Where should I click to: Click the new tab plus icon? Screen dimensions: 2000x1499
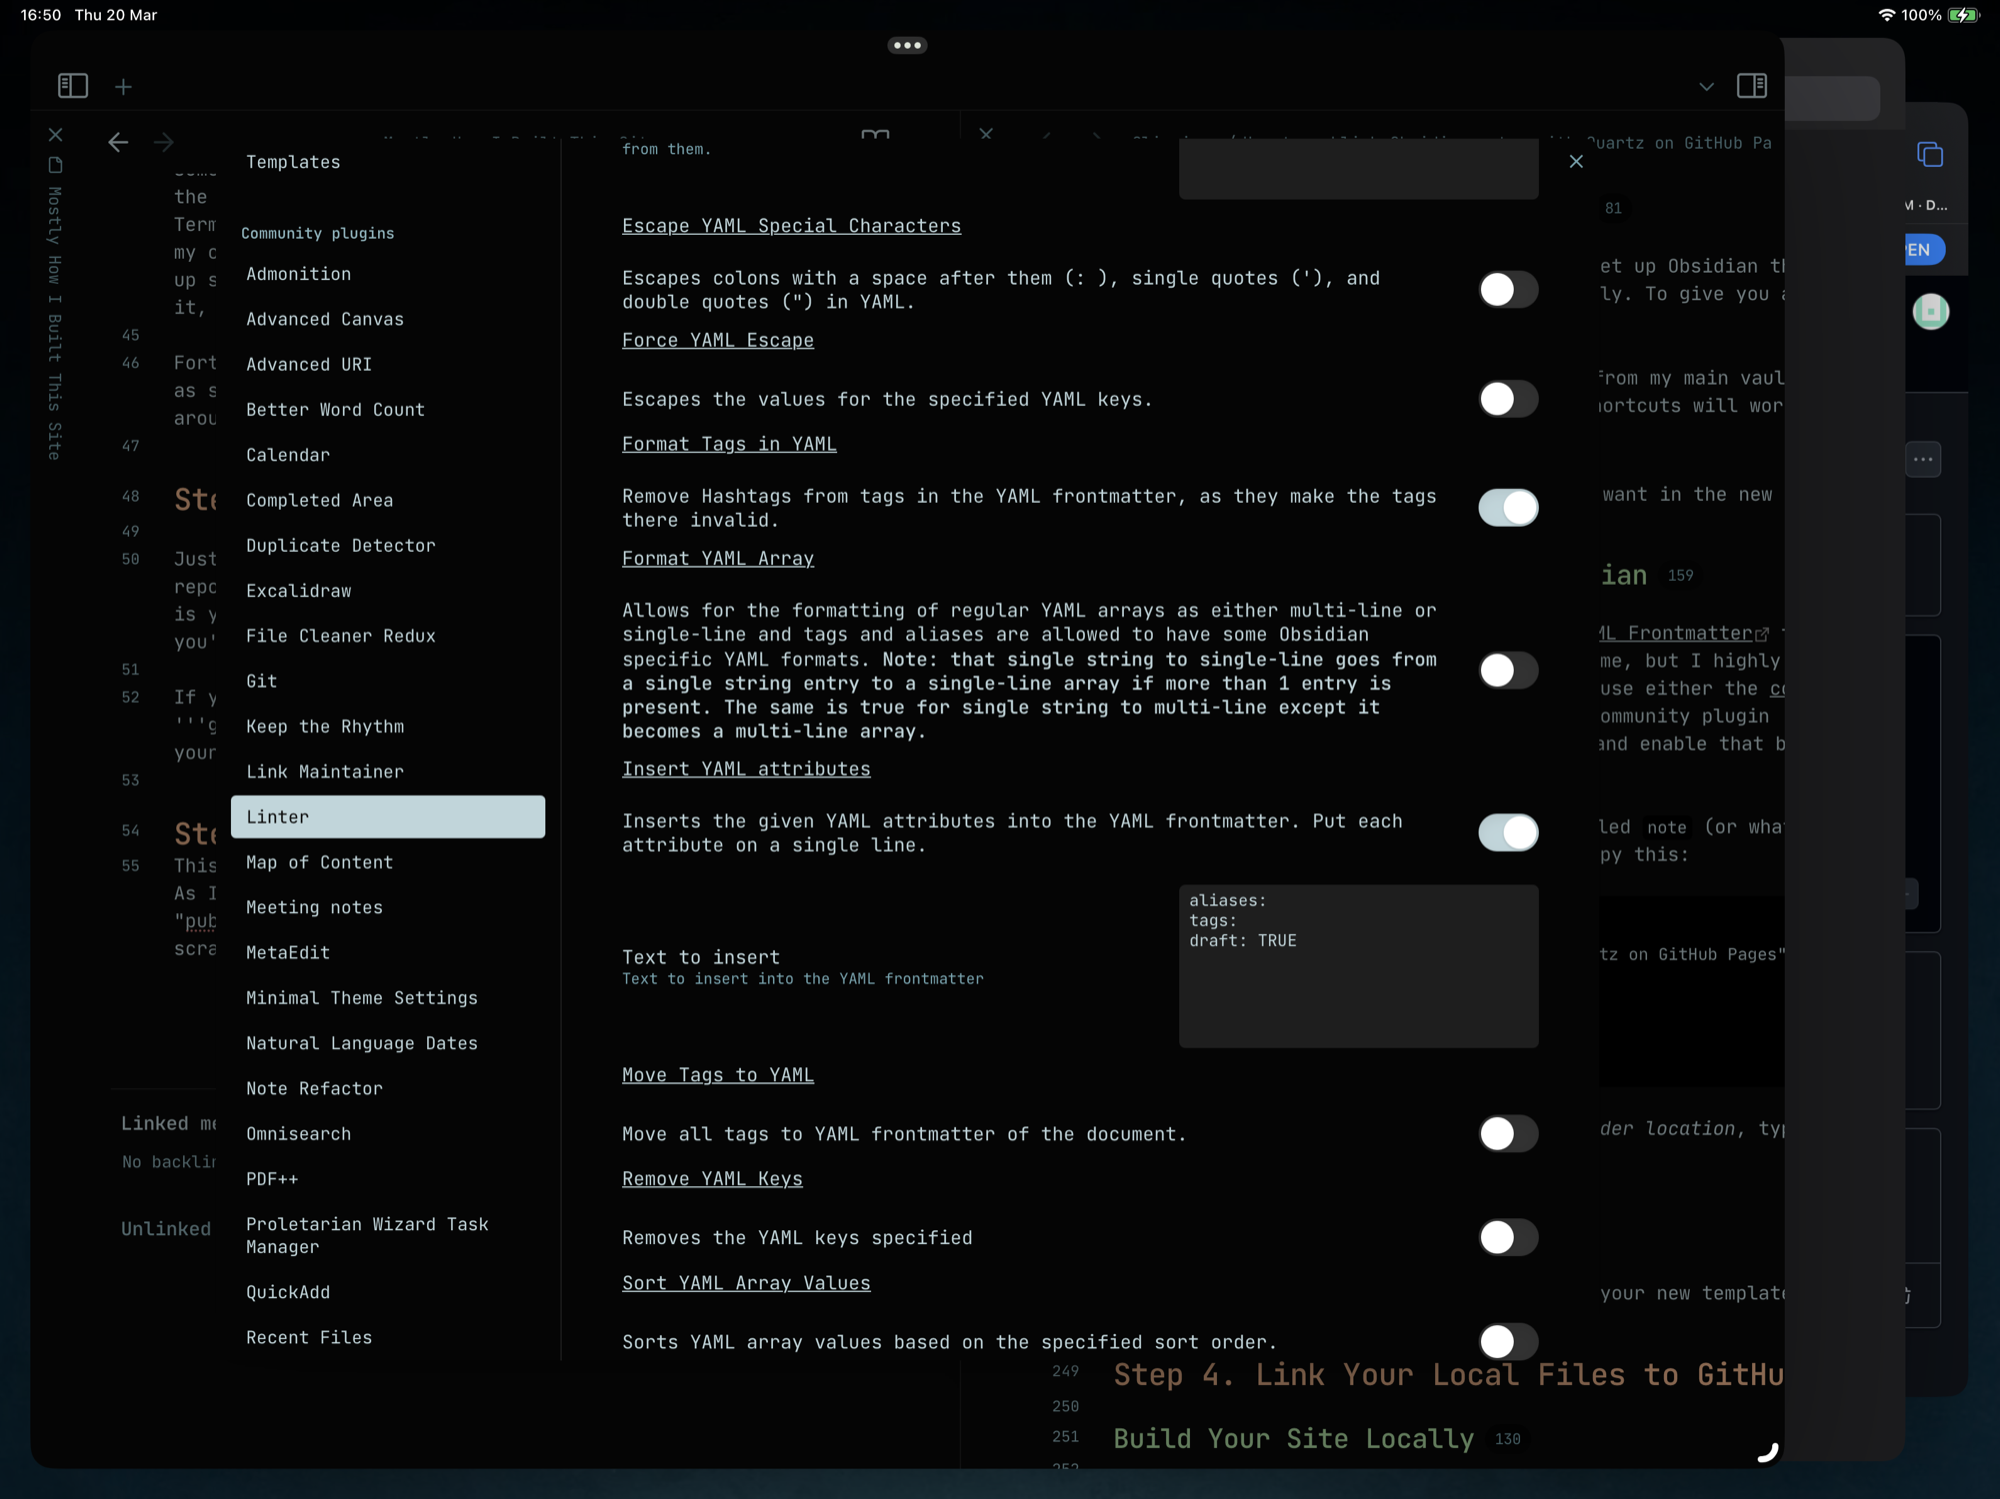point(123,87)
